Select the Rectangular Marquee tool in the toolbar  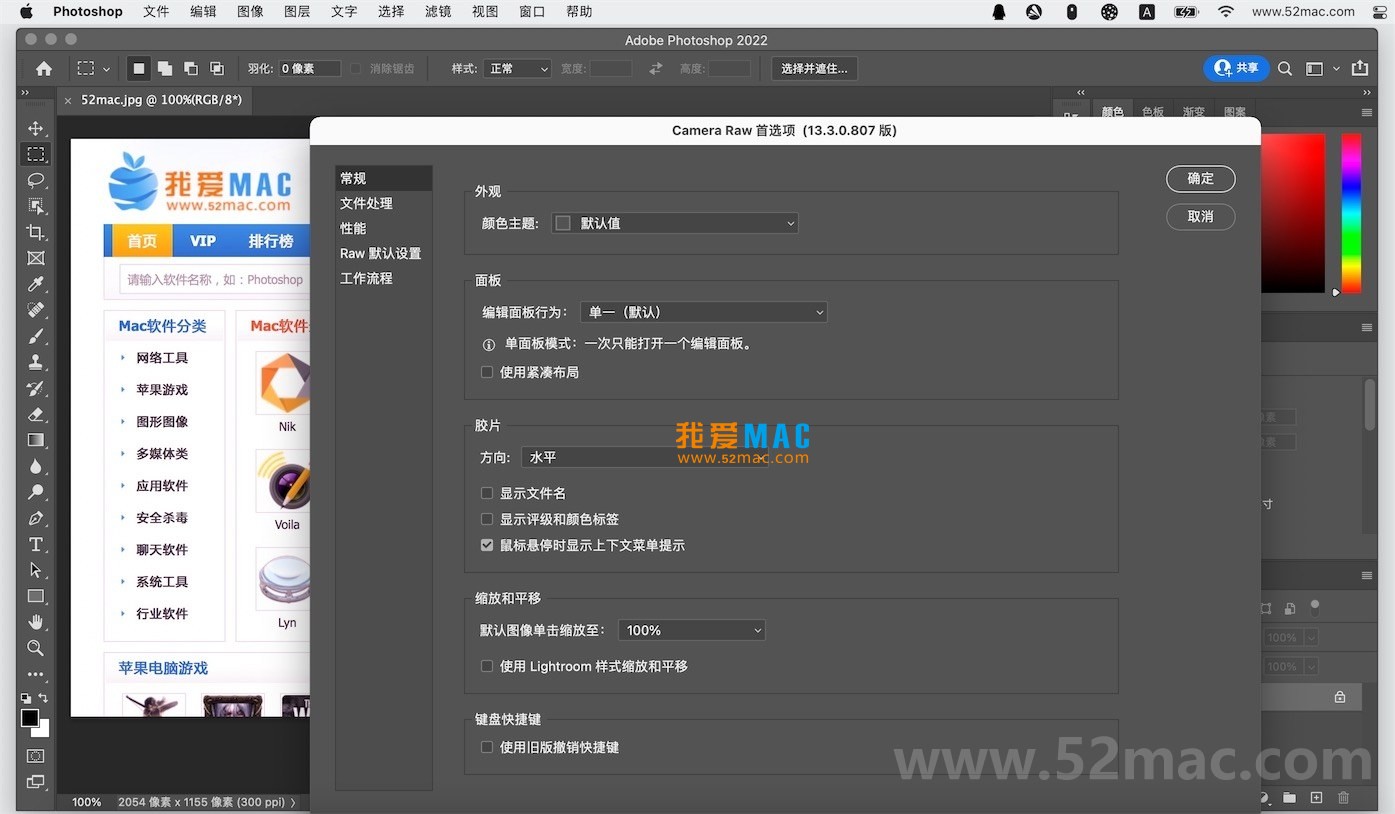pyautogui.click(x=36, y=154)
